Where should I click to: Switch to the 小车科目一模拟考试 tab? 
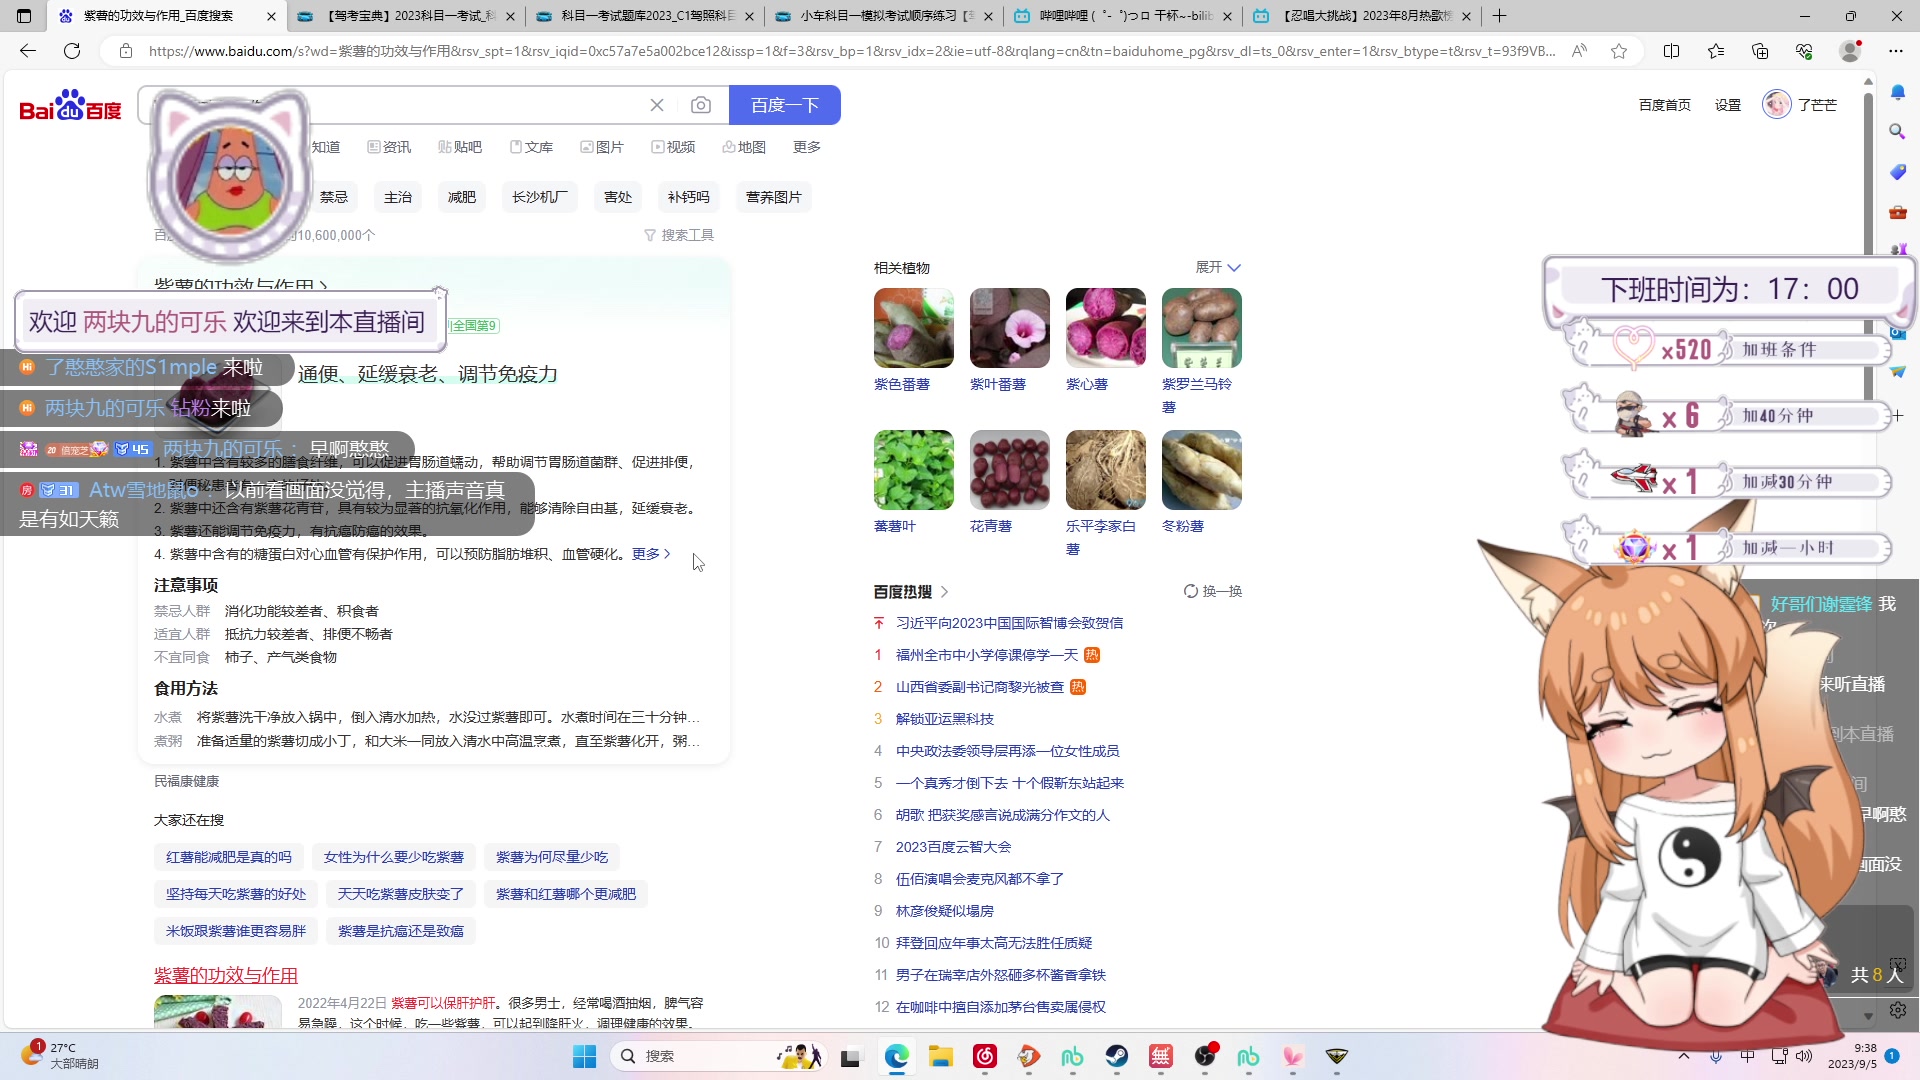pyautogui.click(x=883, y=16)
